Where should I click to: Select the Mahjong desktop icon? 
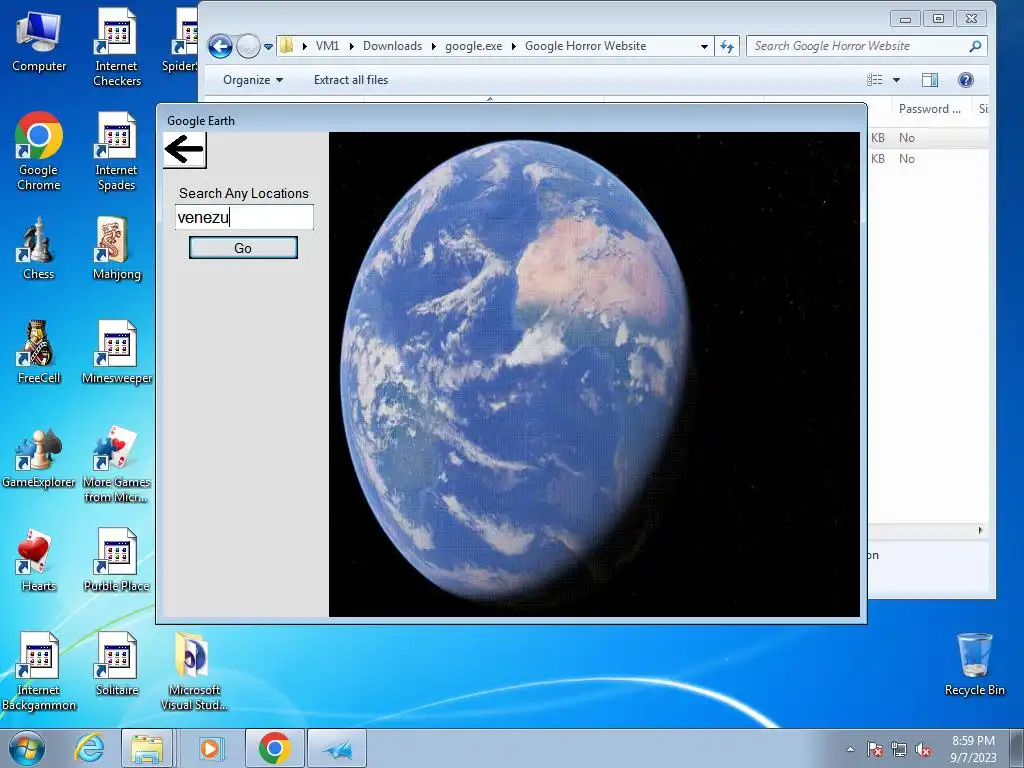(x=117, y=248)
